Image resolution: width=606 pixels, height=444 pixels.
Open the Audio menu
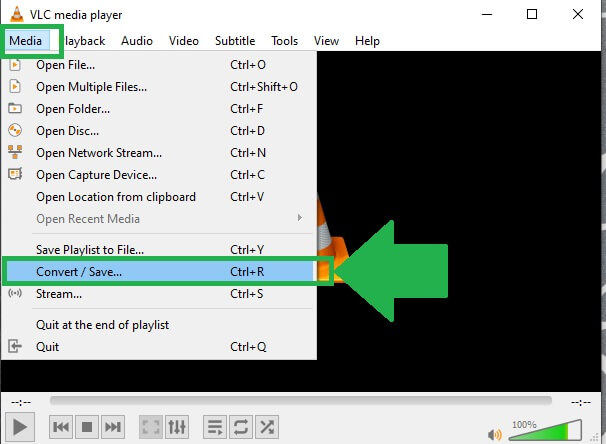click(x=137, y=41)
